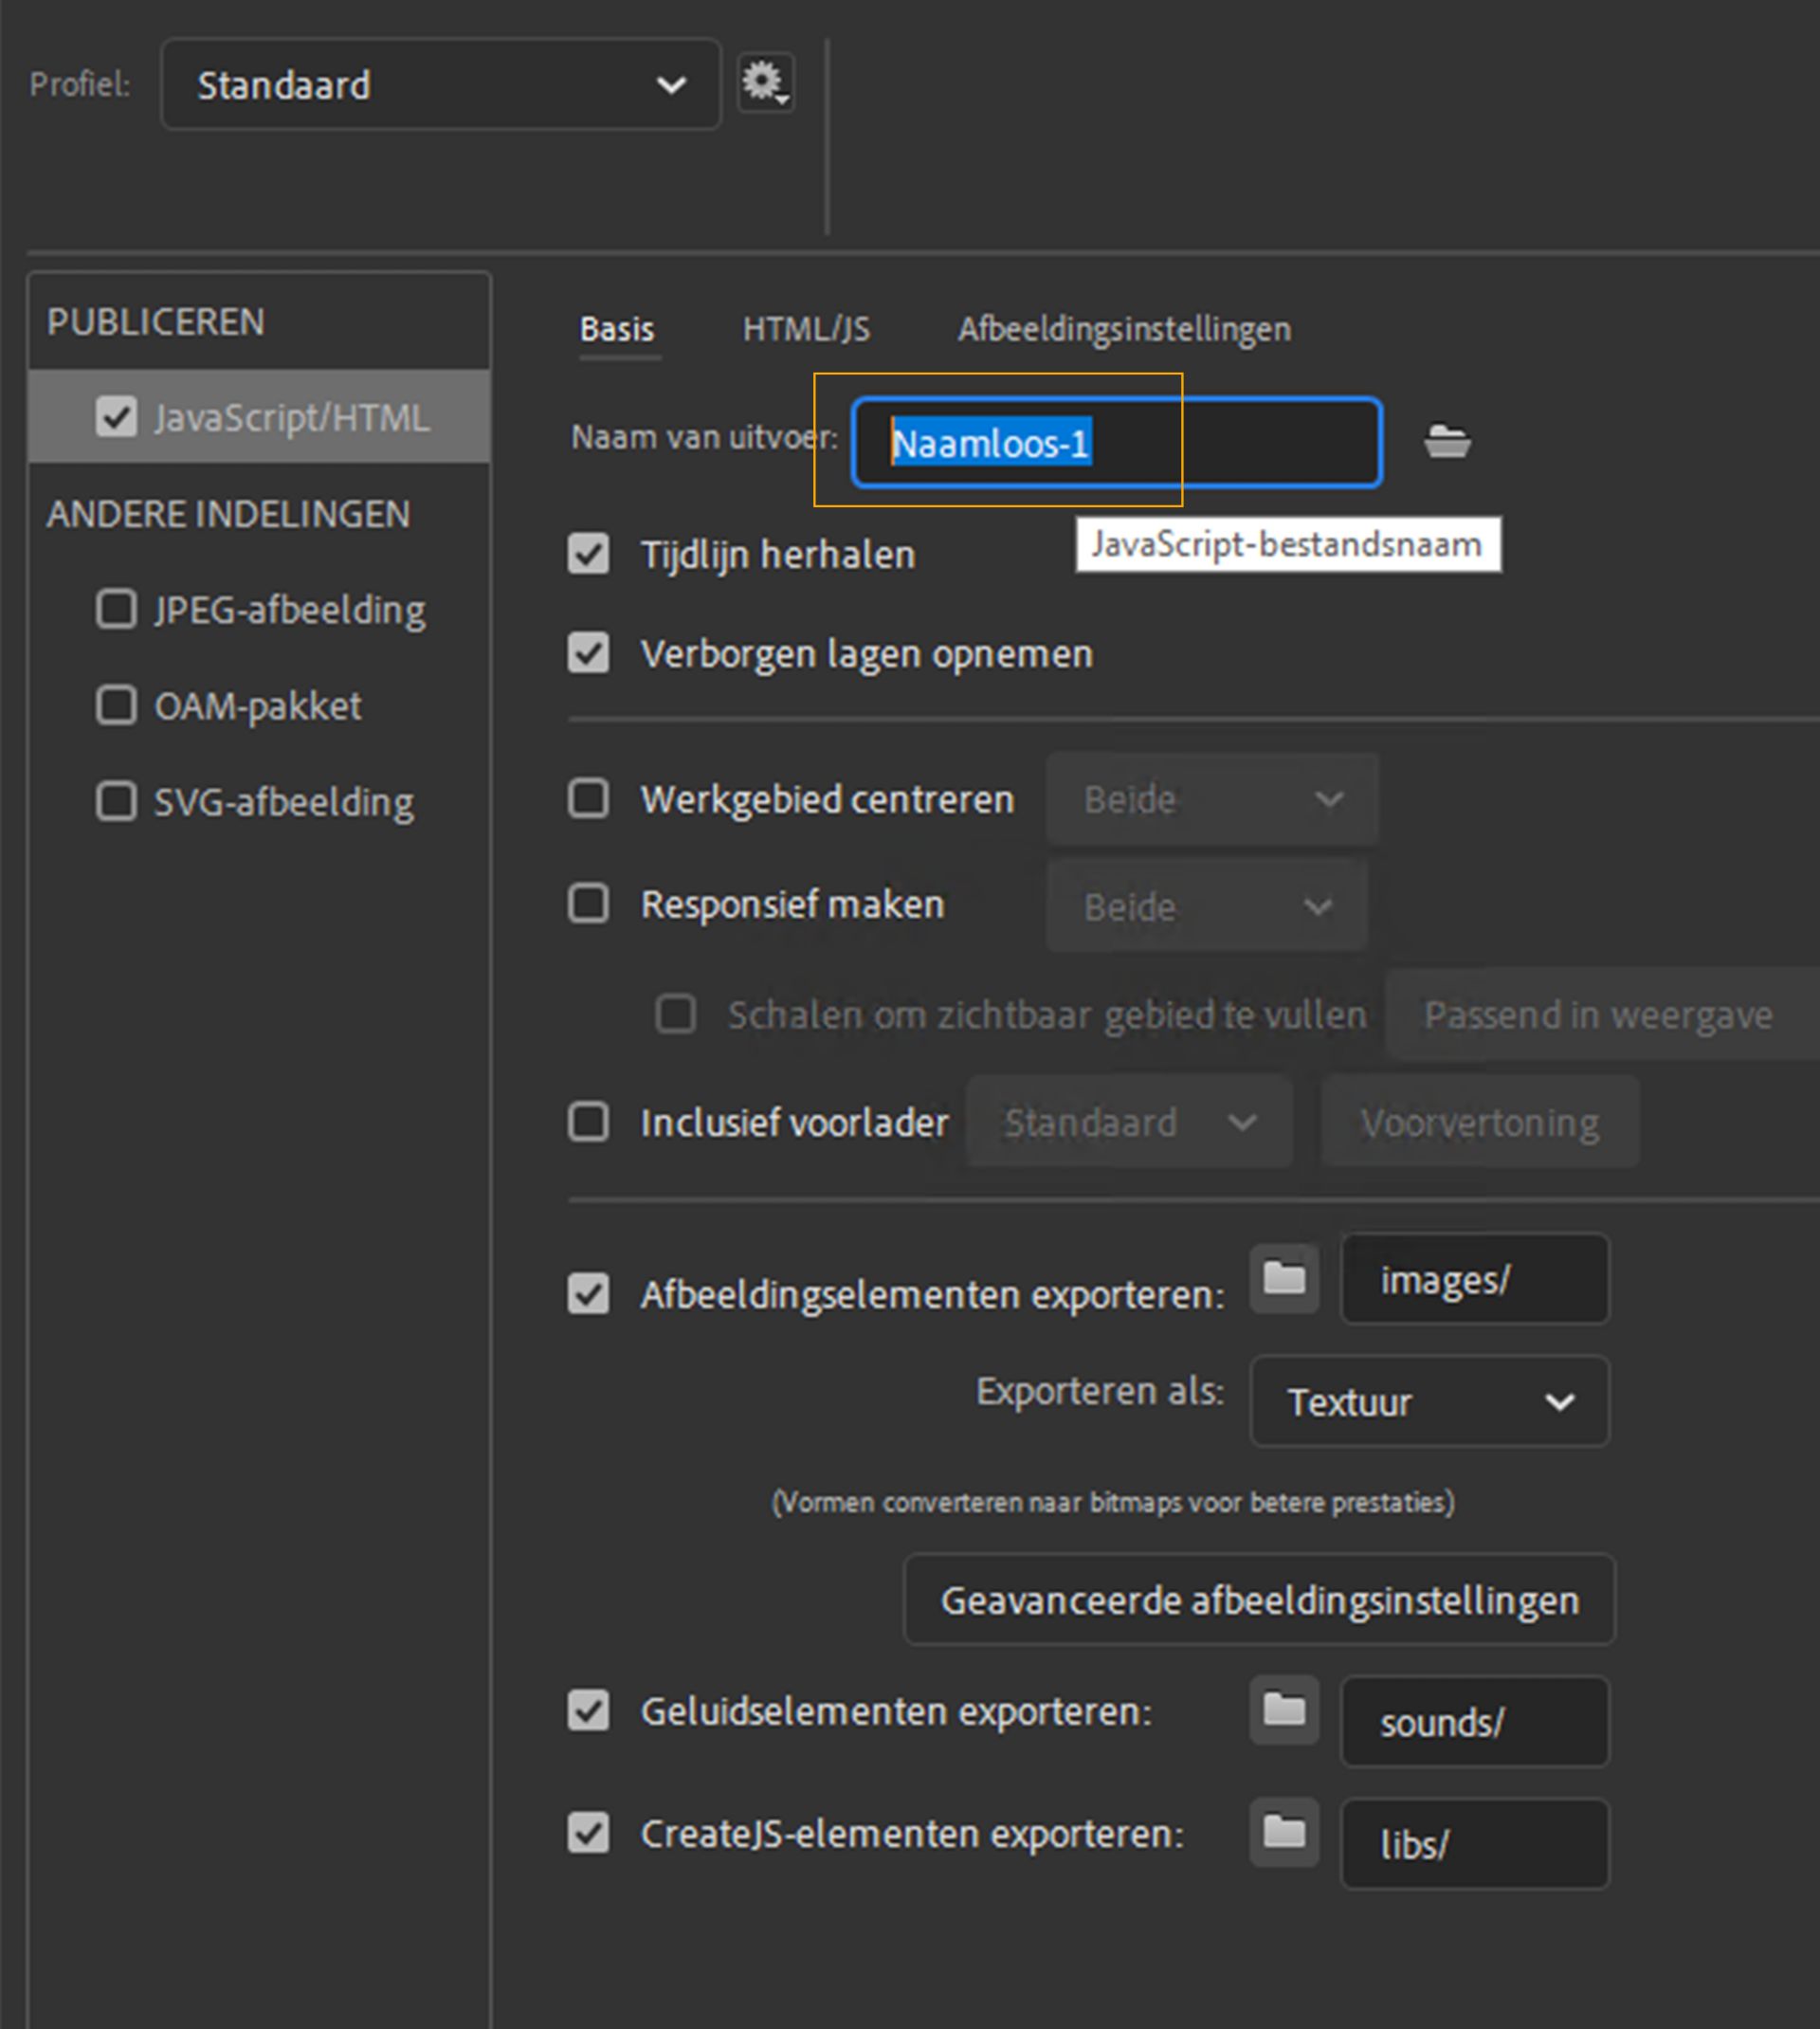
Task: Disable Tijdlijn herhalen checkbox
Action: tap(588, 554)
